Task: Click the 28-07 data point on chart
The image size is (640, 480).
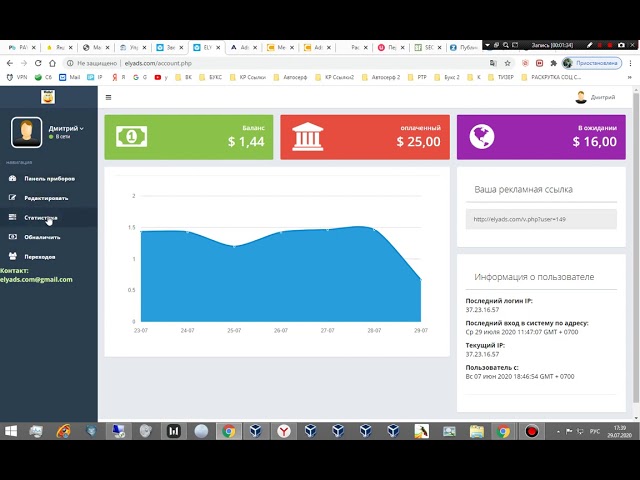Action: pyautogui.click(x=374, y=229)
